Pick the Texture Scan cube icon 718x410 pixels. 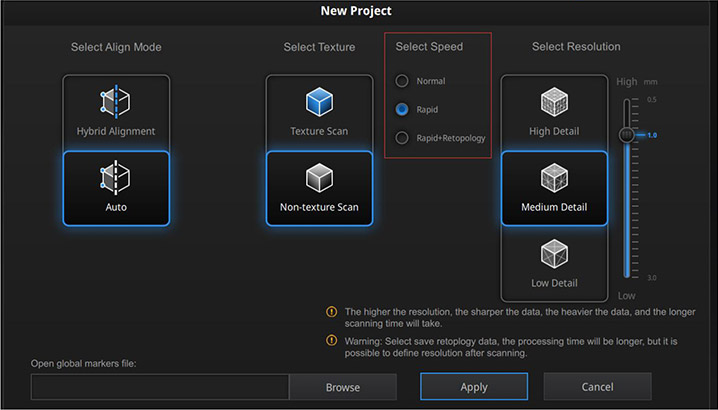tap(318, 104)
